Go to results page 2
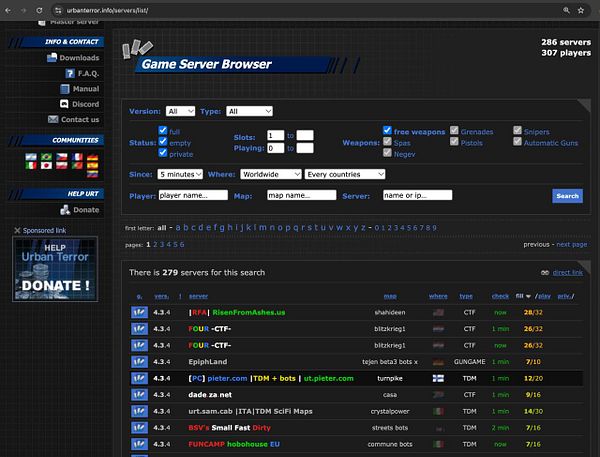Viewport: 600px width, 457px height. coord(155,245)
